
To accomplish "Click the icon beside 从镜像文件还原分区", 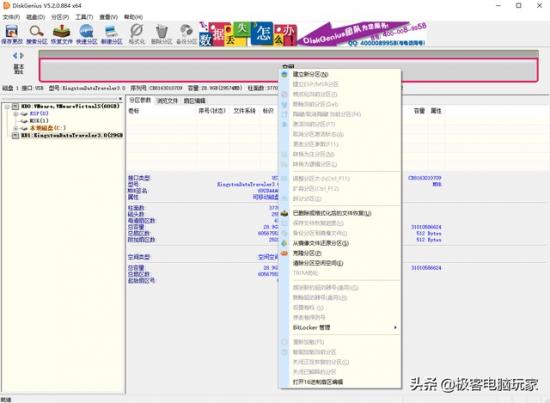I will [284, 243].
